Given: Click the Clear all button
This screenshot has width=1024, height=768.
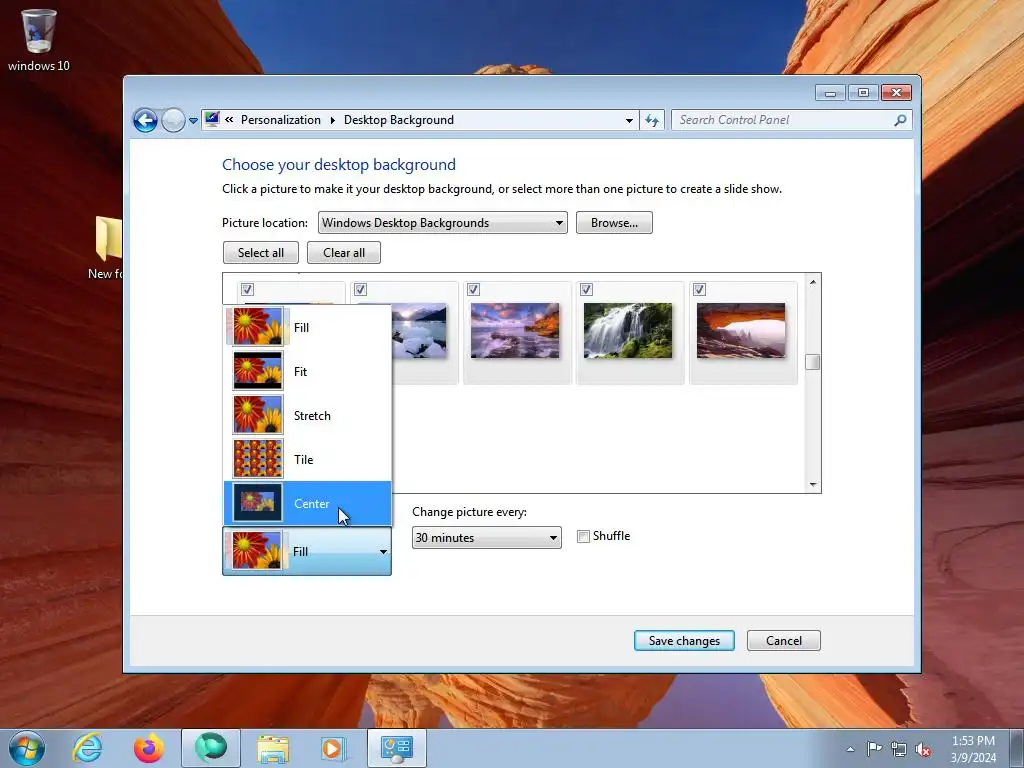Looking at the screenshot, I should (x=344, y=253).
